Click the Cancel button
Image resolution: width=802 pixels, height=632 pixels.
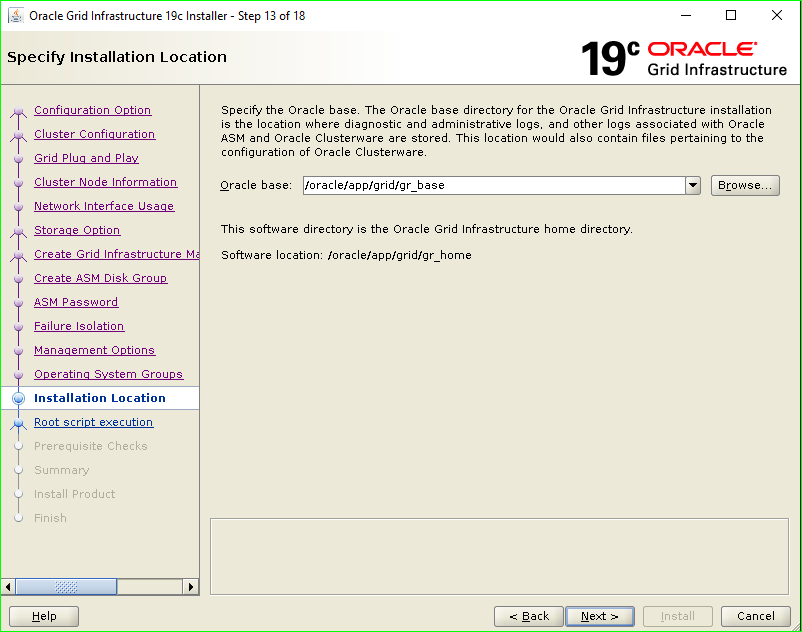click(755, 617)
